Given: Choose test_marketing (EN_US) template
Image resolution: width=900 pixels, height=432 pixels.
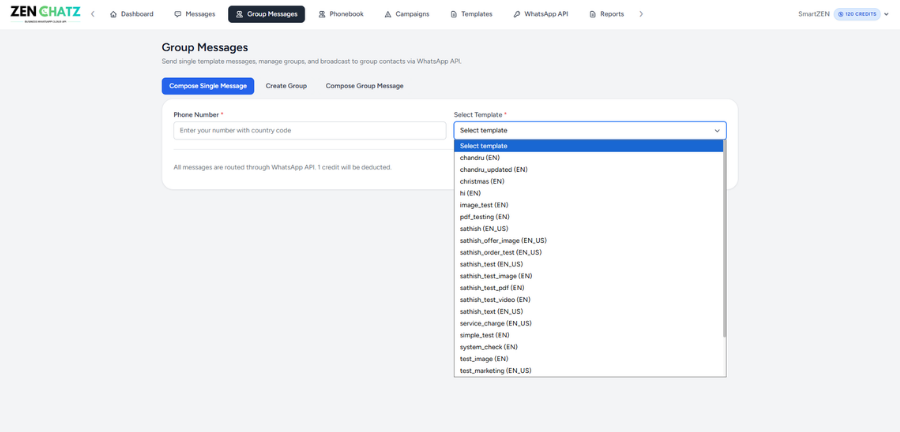Looking at the screenshot, I should click(x=588, y=371).
